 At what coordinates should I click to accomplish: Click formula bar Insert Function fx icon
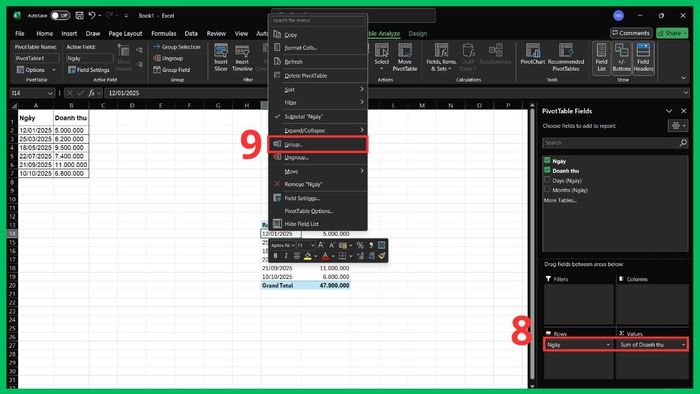coord(92,93)
